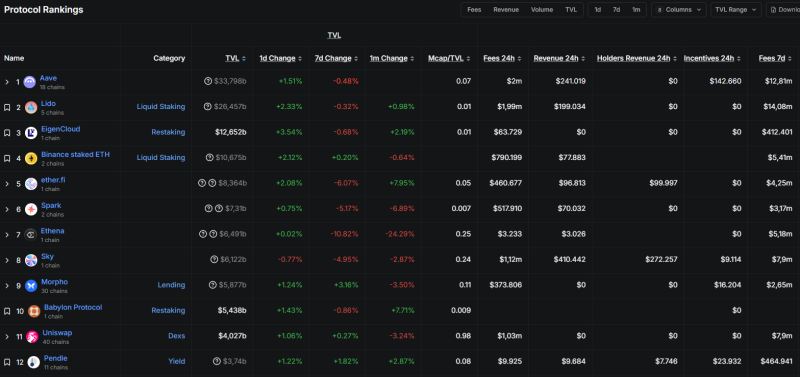Click the Liquid Staking category link for Lido
The width and height of the screenshot is (800, 377).
click(x=161, y=107)
